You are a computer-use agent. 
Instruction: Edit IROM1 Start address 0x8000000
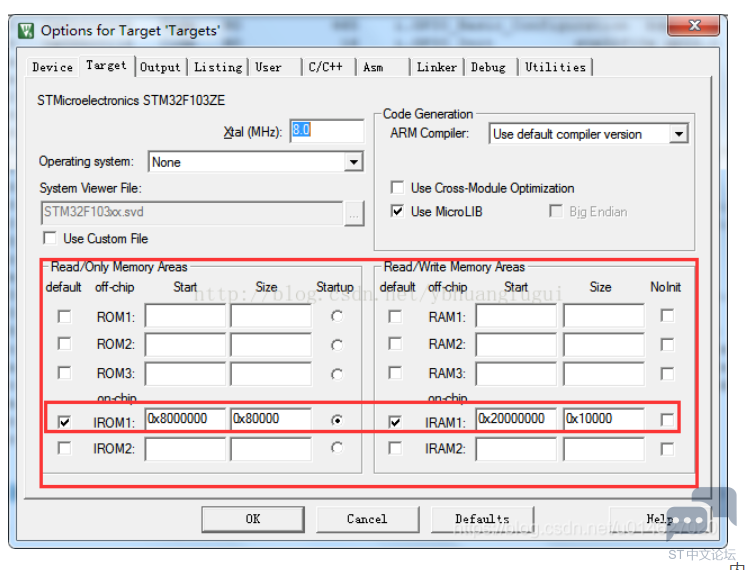pos(185,419)
